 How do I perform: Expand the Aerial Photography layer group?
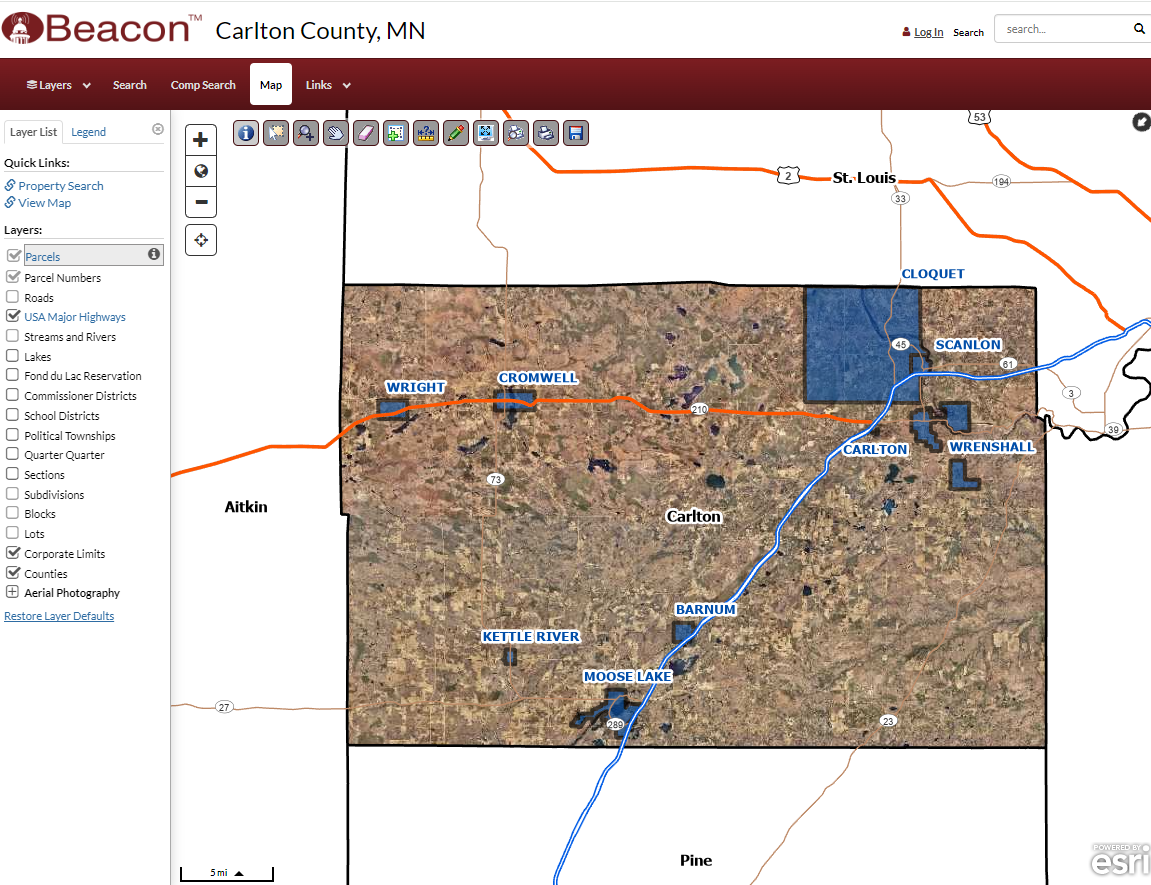pyautogui.click(x=13, y=593)
